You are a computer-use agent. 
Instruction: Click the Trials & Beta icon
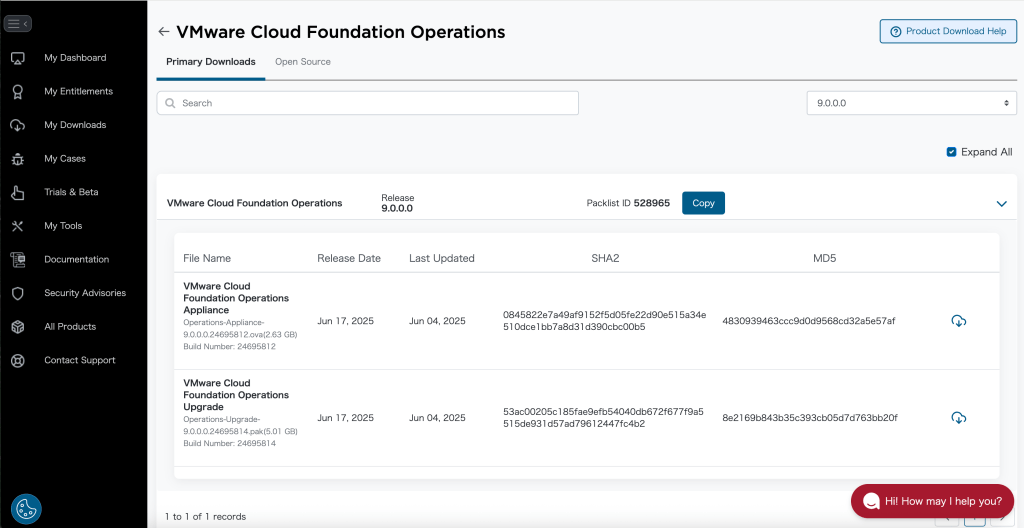17,192
